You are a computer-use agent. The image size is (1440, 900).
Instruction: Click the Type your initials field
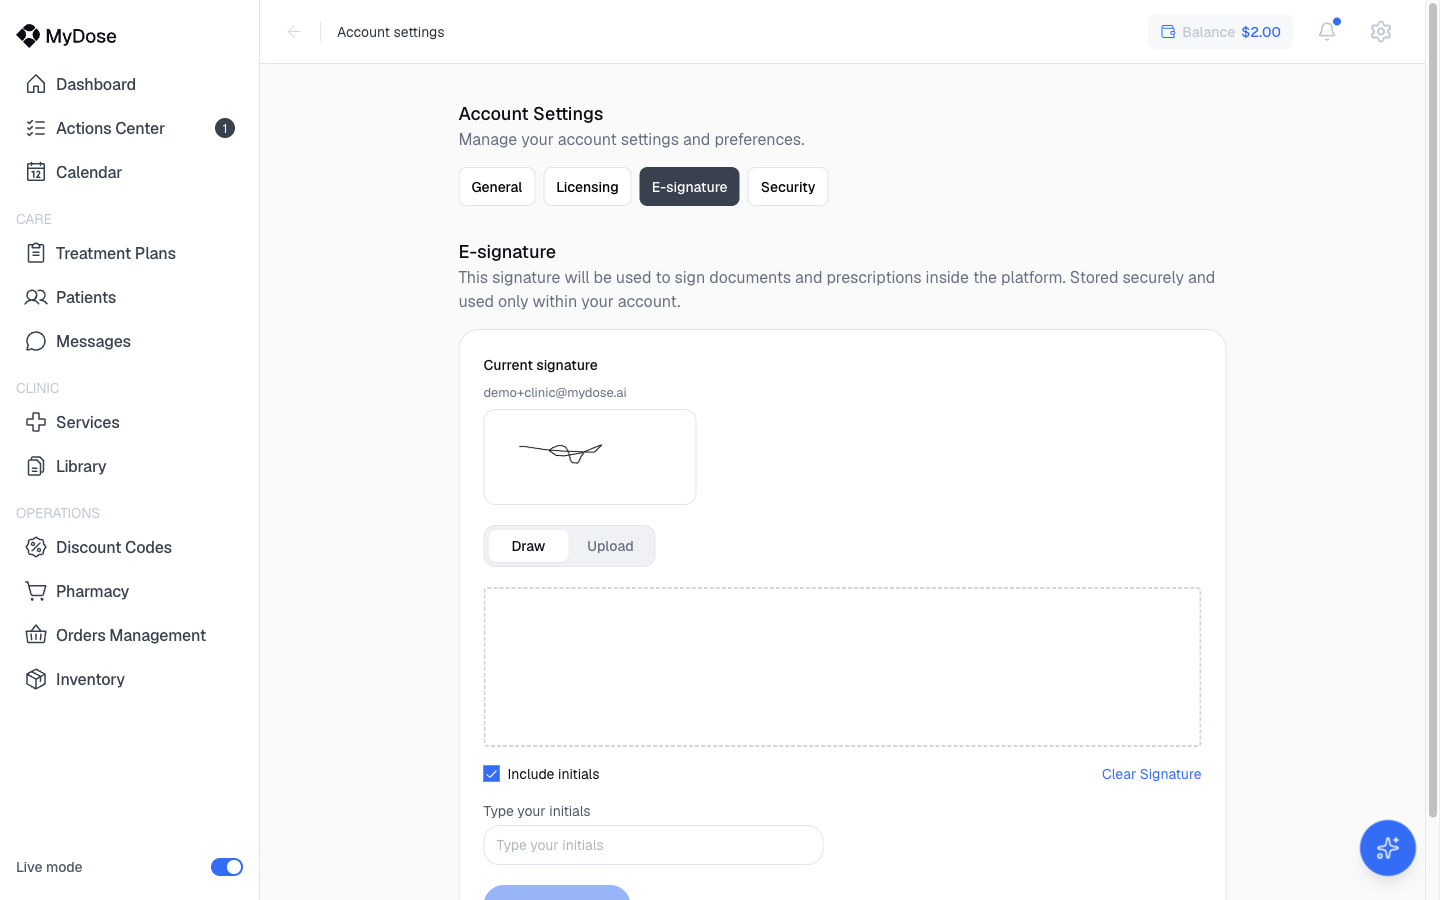[653, 845]
